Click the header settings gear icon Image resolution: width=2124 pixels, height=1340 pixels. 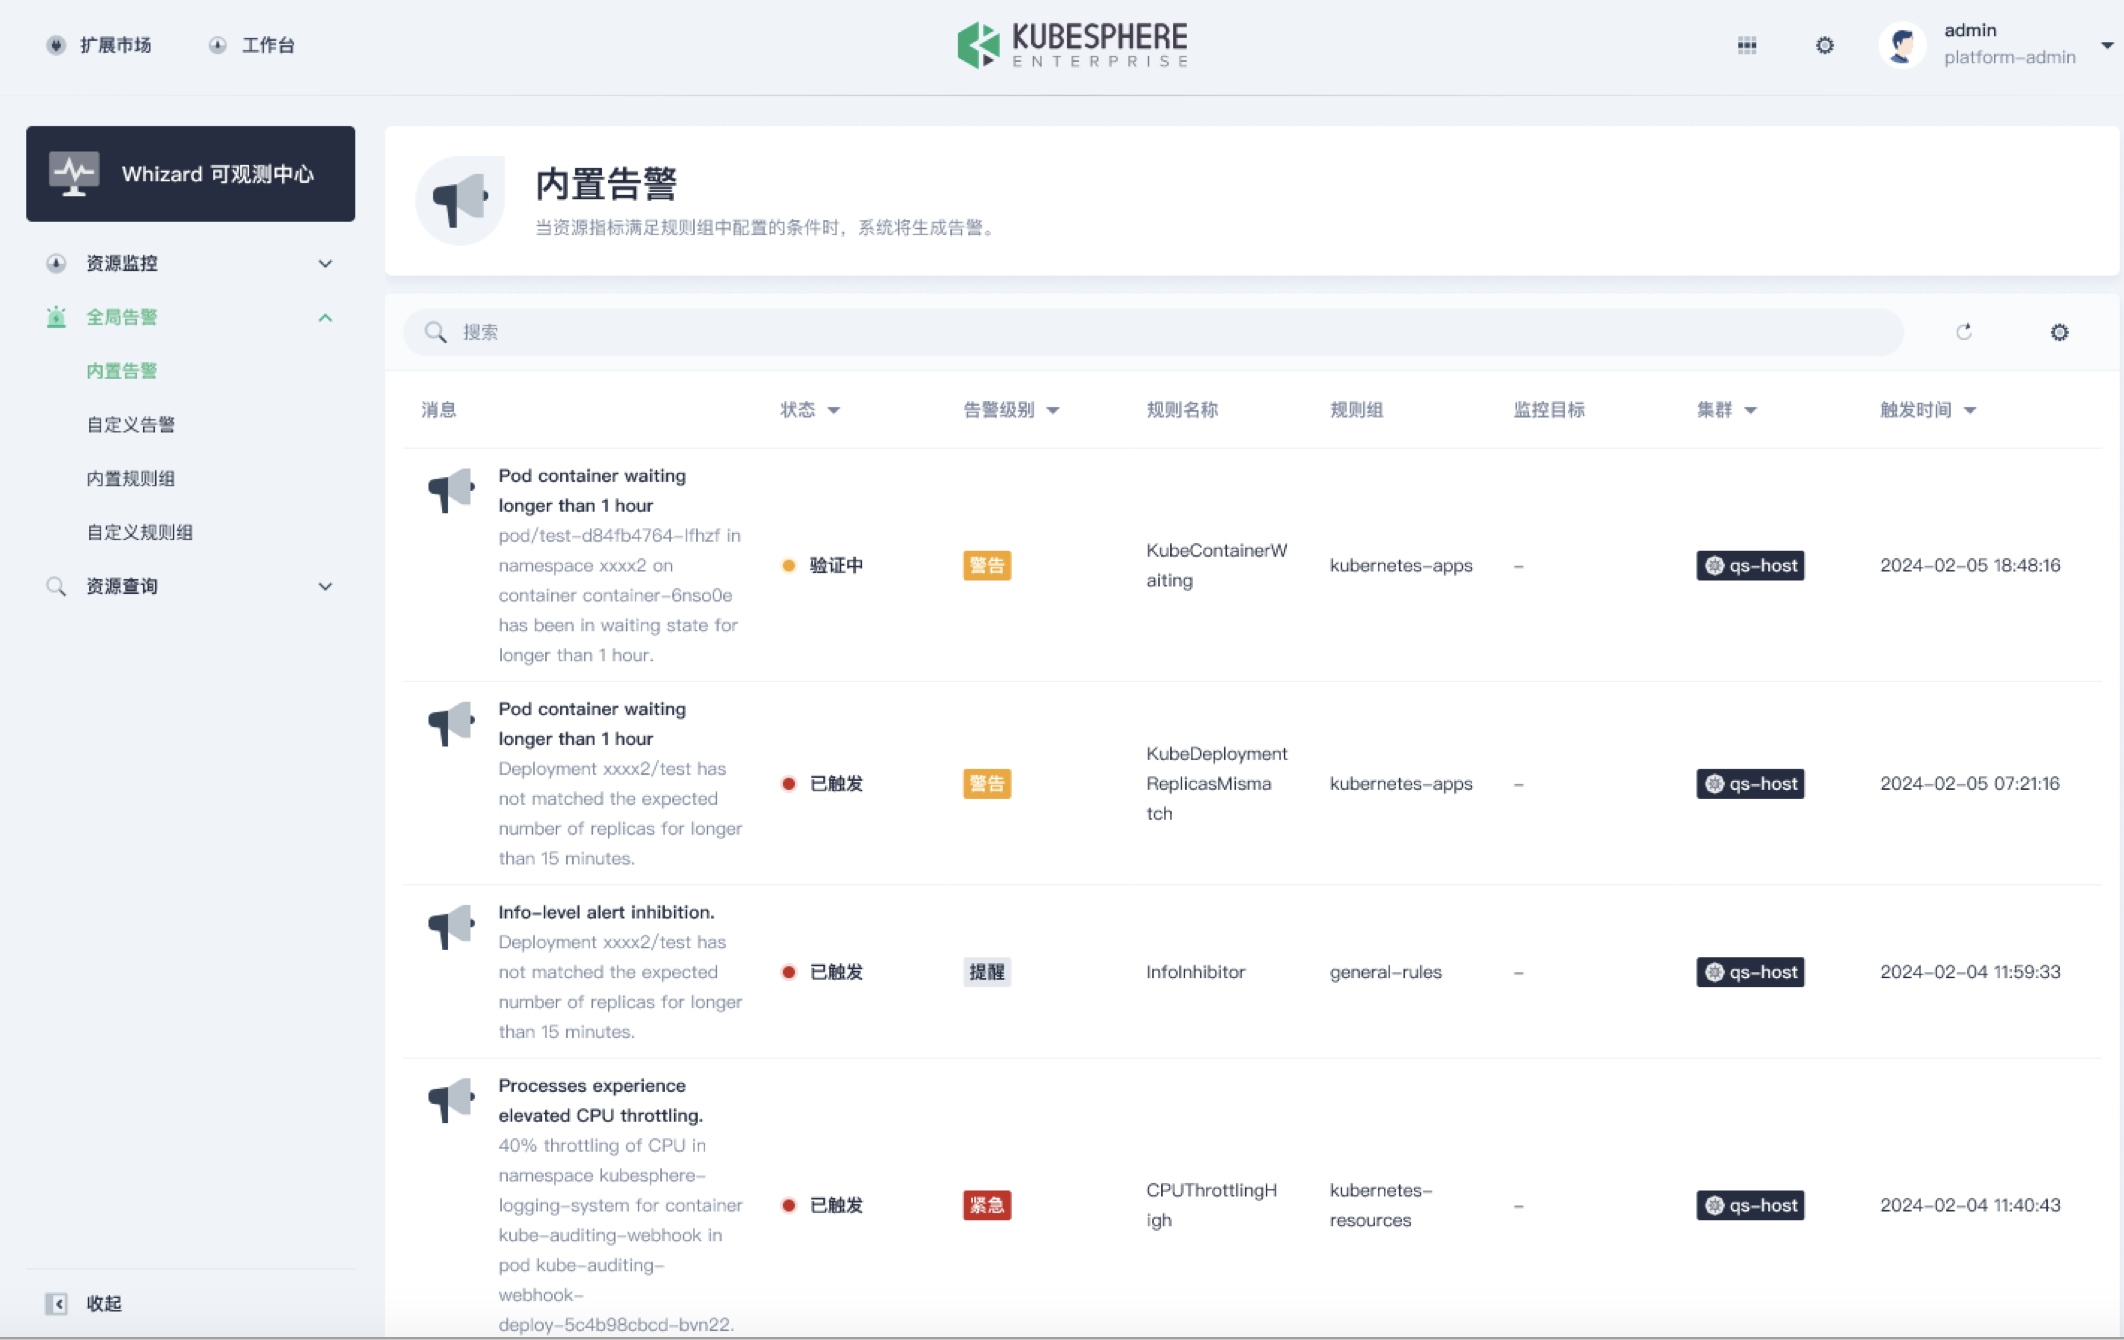pyautogui.click(x=1825, y=45)
